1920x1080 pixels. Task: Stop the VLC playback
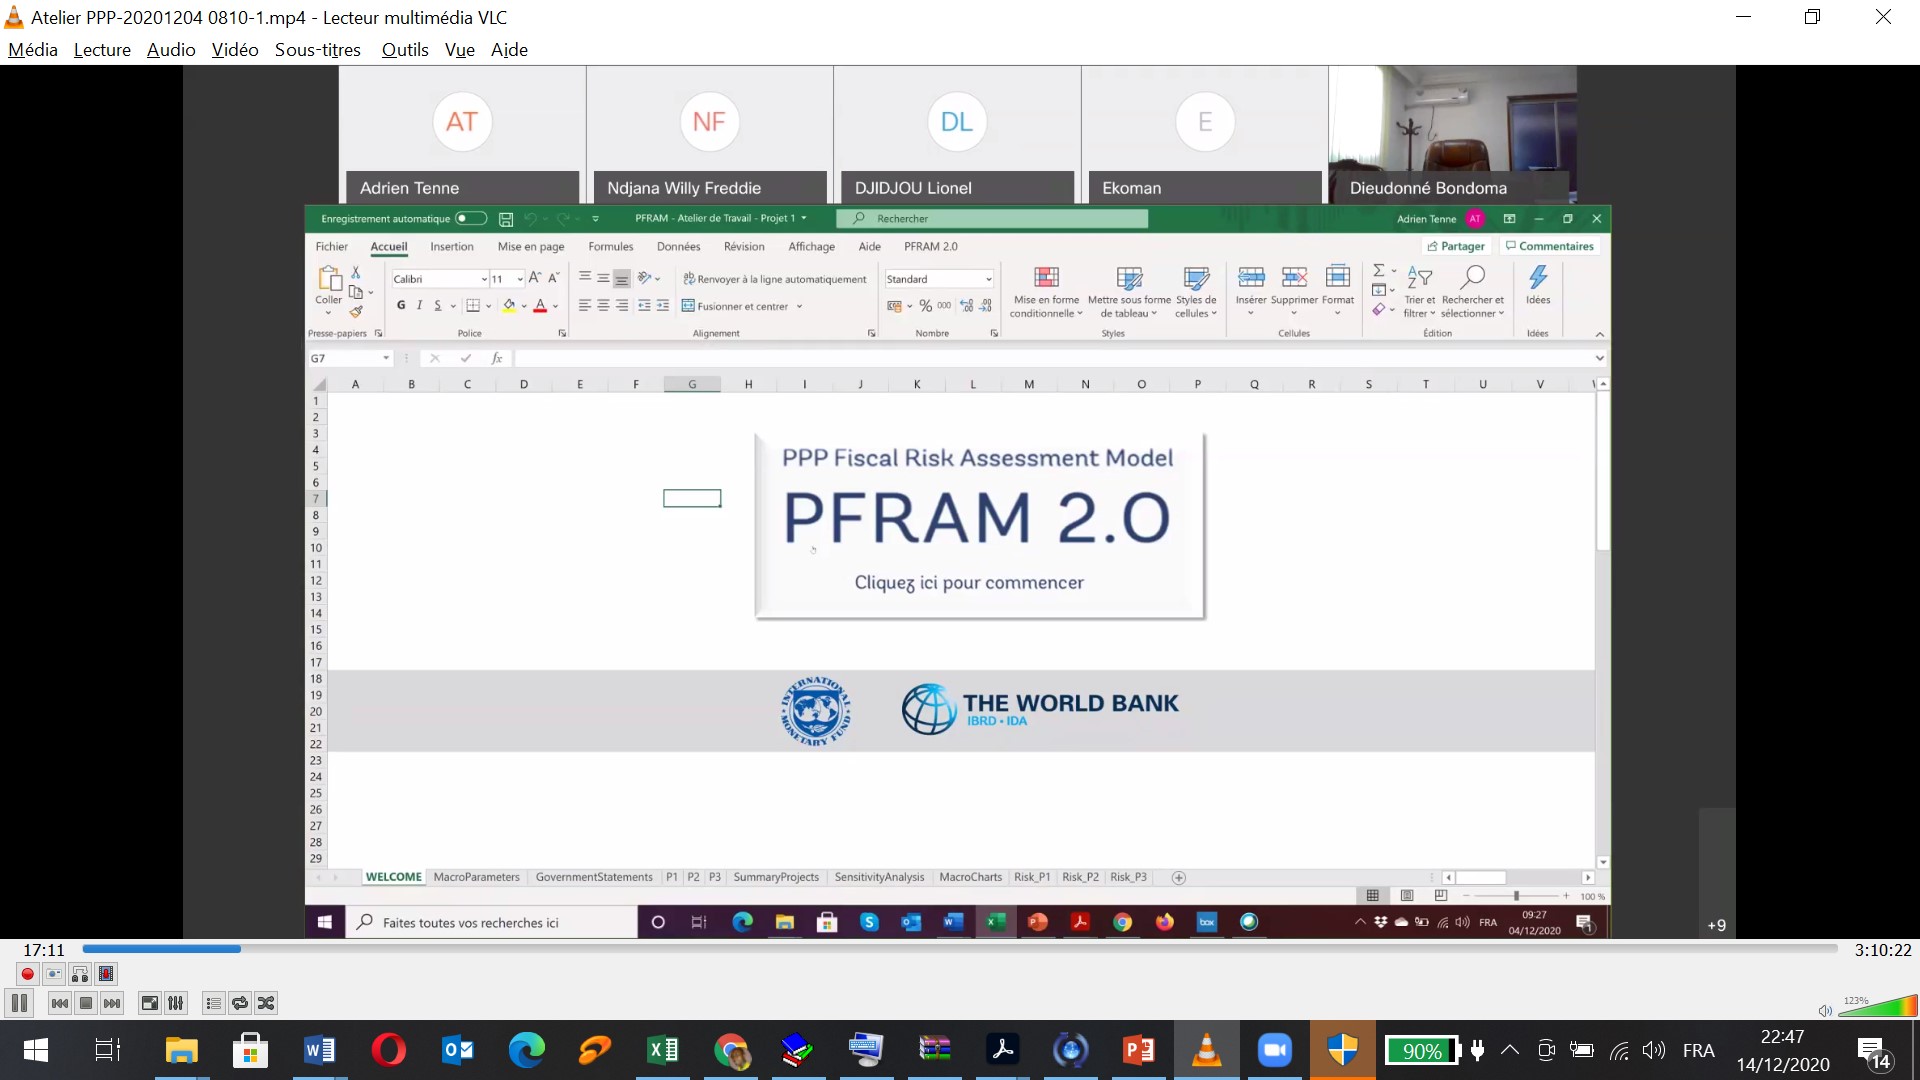pyautogui.click(x=86, y=1003)
